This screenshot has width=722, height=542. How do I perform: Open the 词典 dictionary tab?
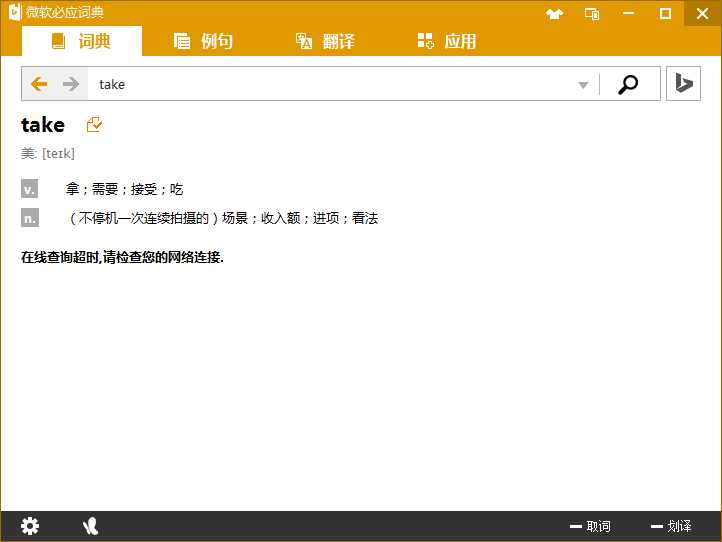point(82,41)
